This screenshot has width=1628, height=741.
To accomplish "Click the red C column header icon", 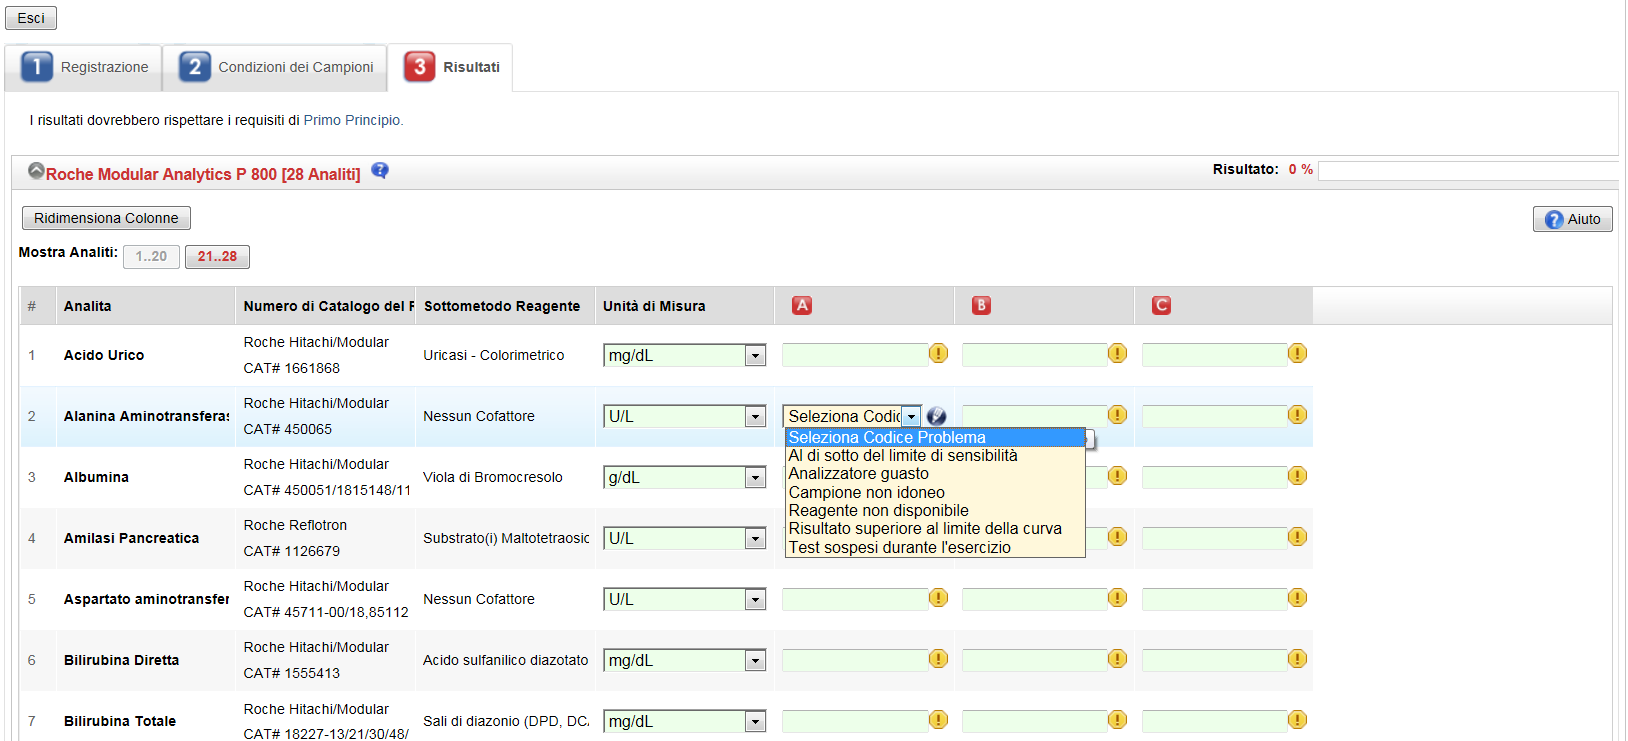I will tap(1161, 306).
